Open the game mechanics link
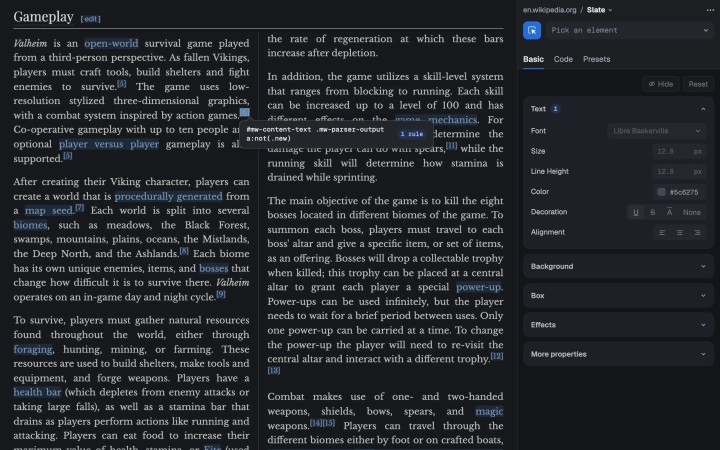The image size is (720, 450). (436, 119)
